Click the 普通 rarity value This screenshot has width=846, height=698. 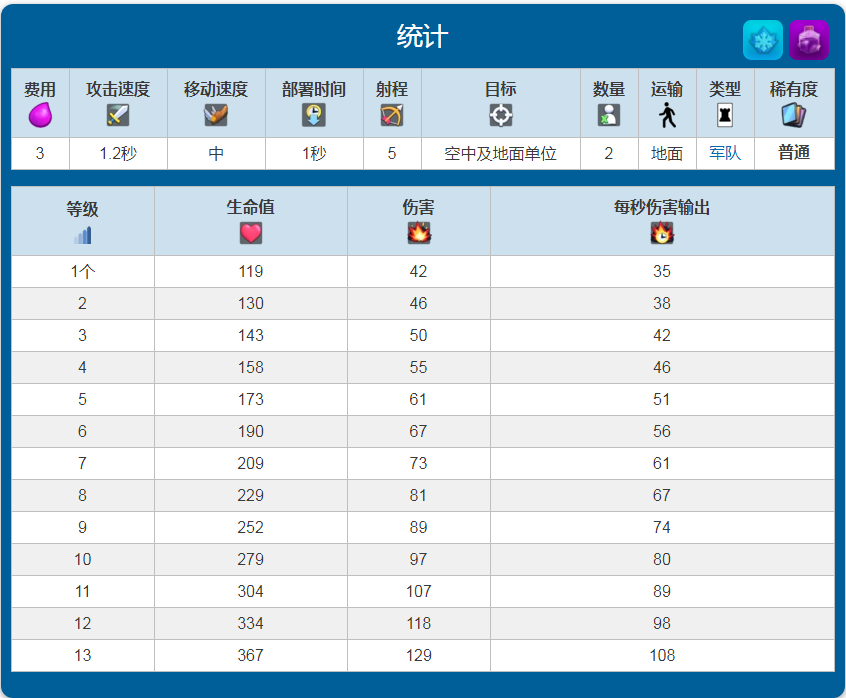(x=794, y=153)
